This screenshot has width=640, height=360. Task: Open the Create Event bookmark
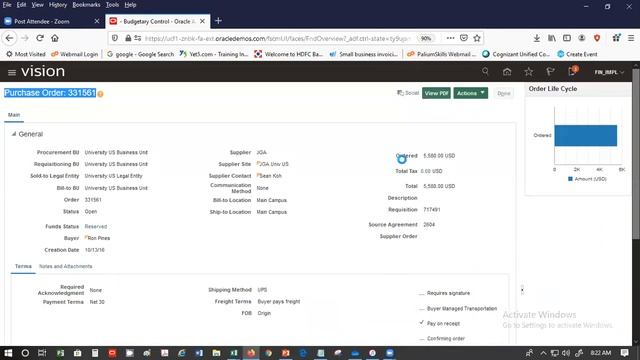pyautogui.click(x=577, y=54)
